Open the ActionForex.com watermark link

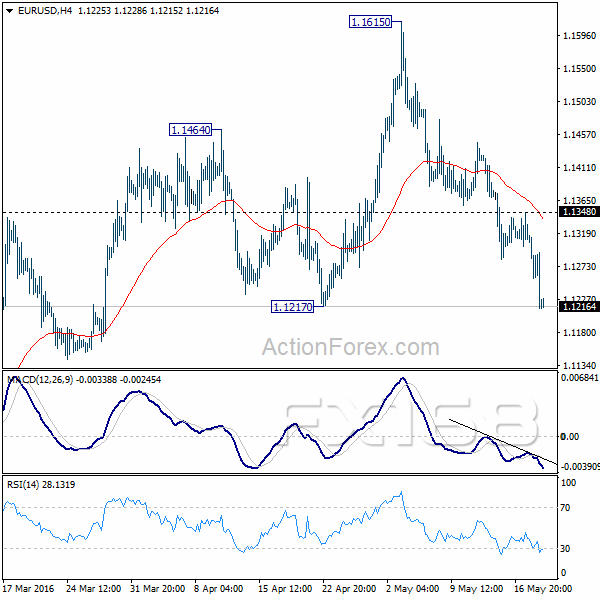(350, 348)
